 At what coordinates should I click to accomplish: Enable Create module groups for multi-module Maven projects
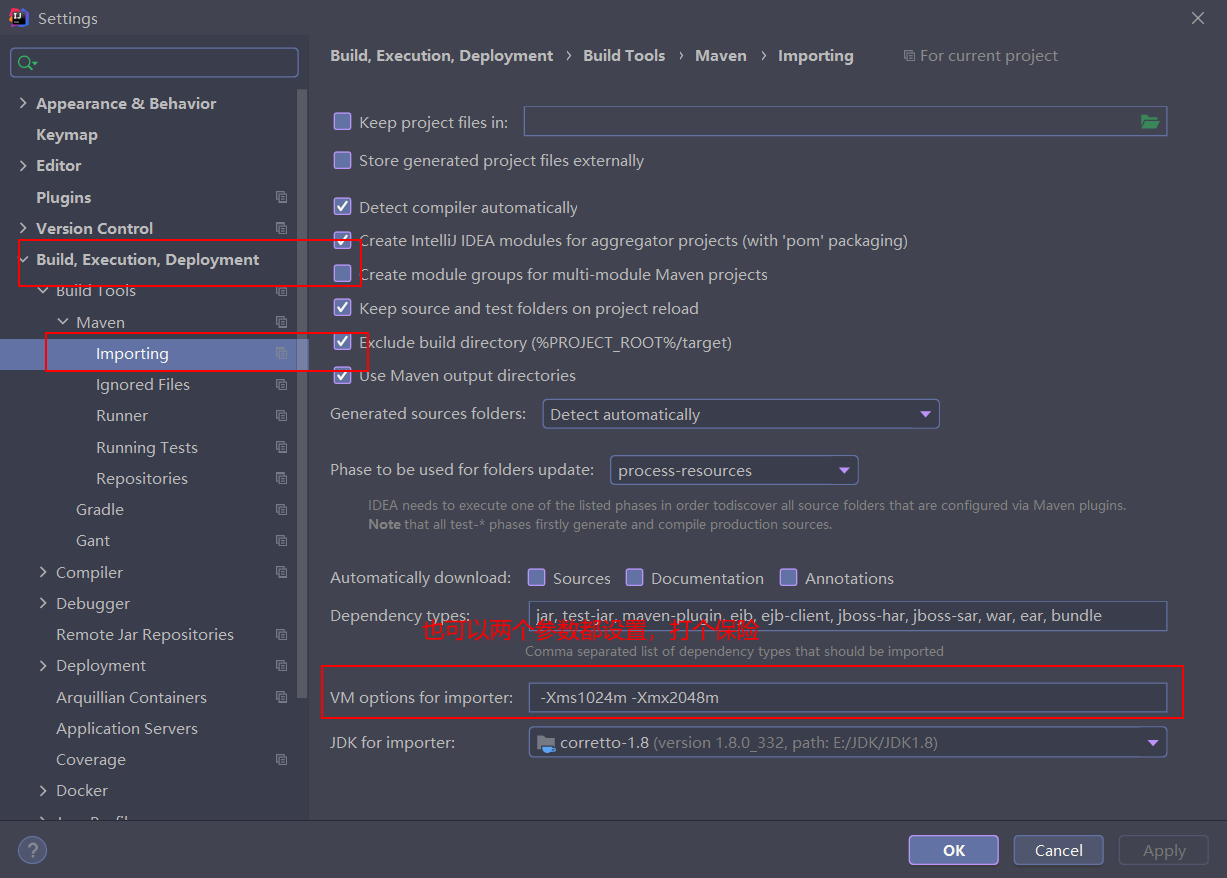pyautogui.click(x=342, y=273)
